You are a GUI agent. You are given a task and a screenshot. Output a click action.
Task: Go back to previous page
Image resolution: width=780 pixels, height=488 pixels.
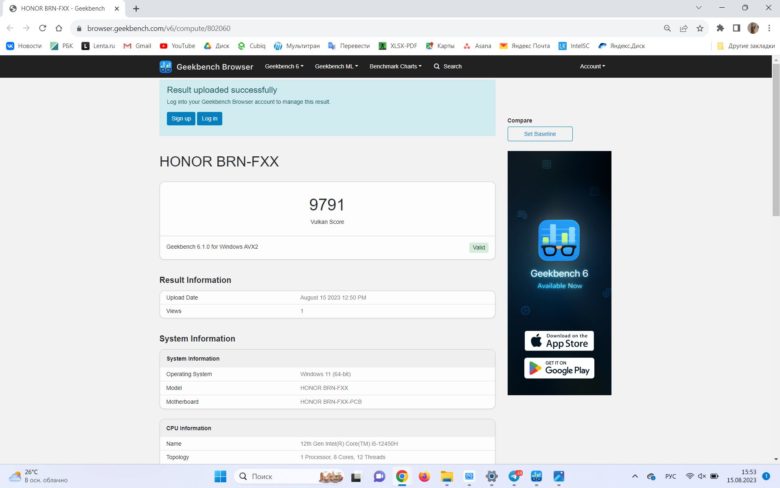[10, 28]
